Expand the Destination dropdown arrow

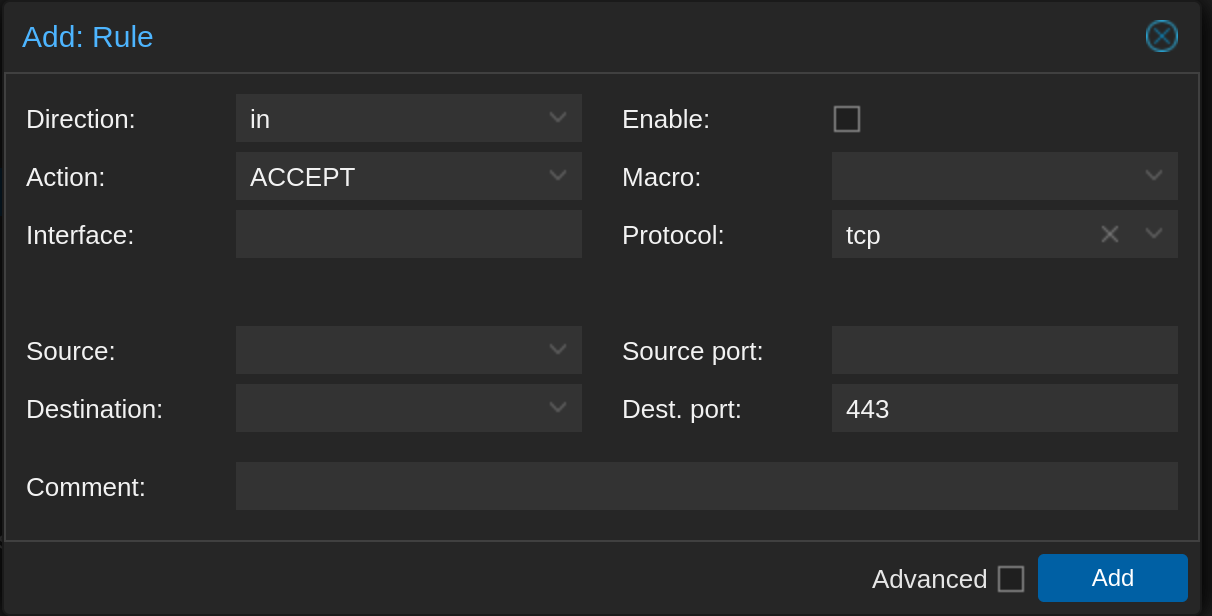[x=558, y=408]
